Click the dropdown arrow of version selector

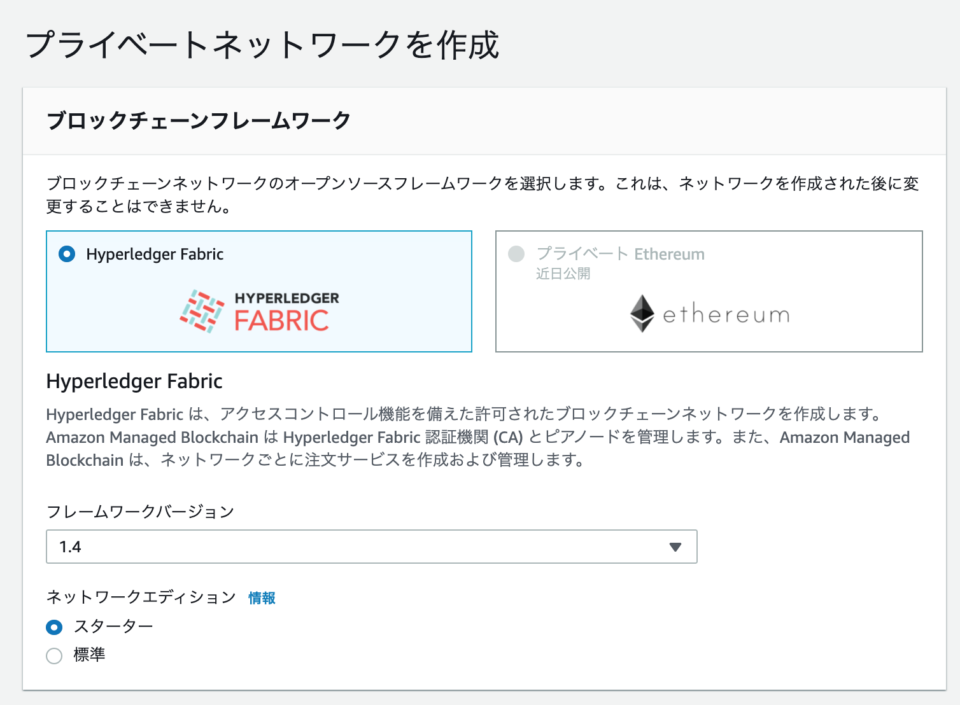(675, 547)
